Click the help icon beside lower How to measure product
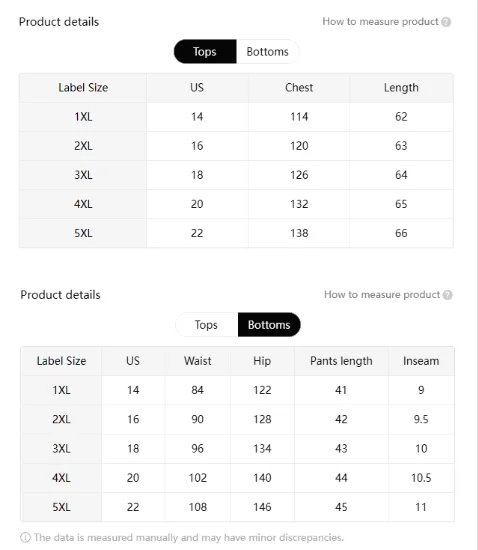This screenshot has height=550, width=478. [x=447, y=295]
